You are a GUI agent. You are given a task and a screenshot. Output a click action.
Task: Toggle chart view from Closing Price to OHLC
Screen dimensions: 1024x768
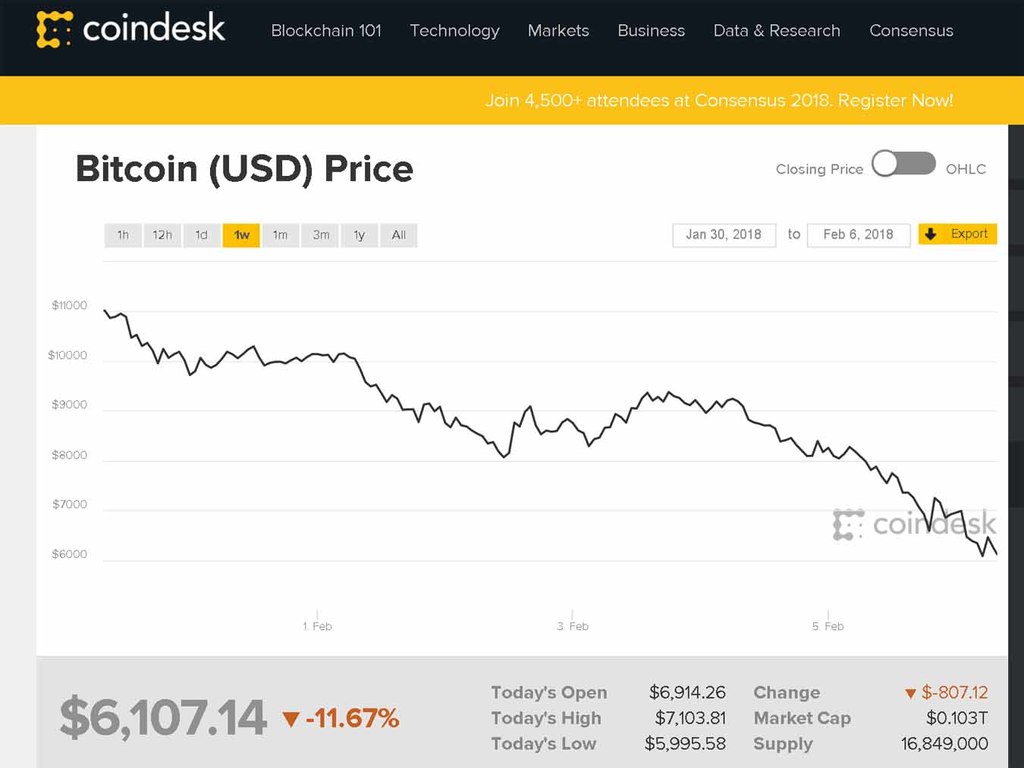tap(903, 161)
